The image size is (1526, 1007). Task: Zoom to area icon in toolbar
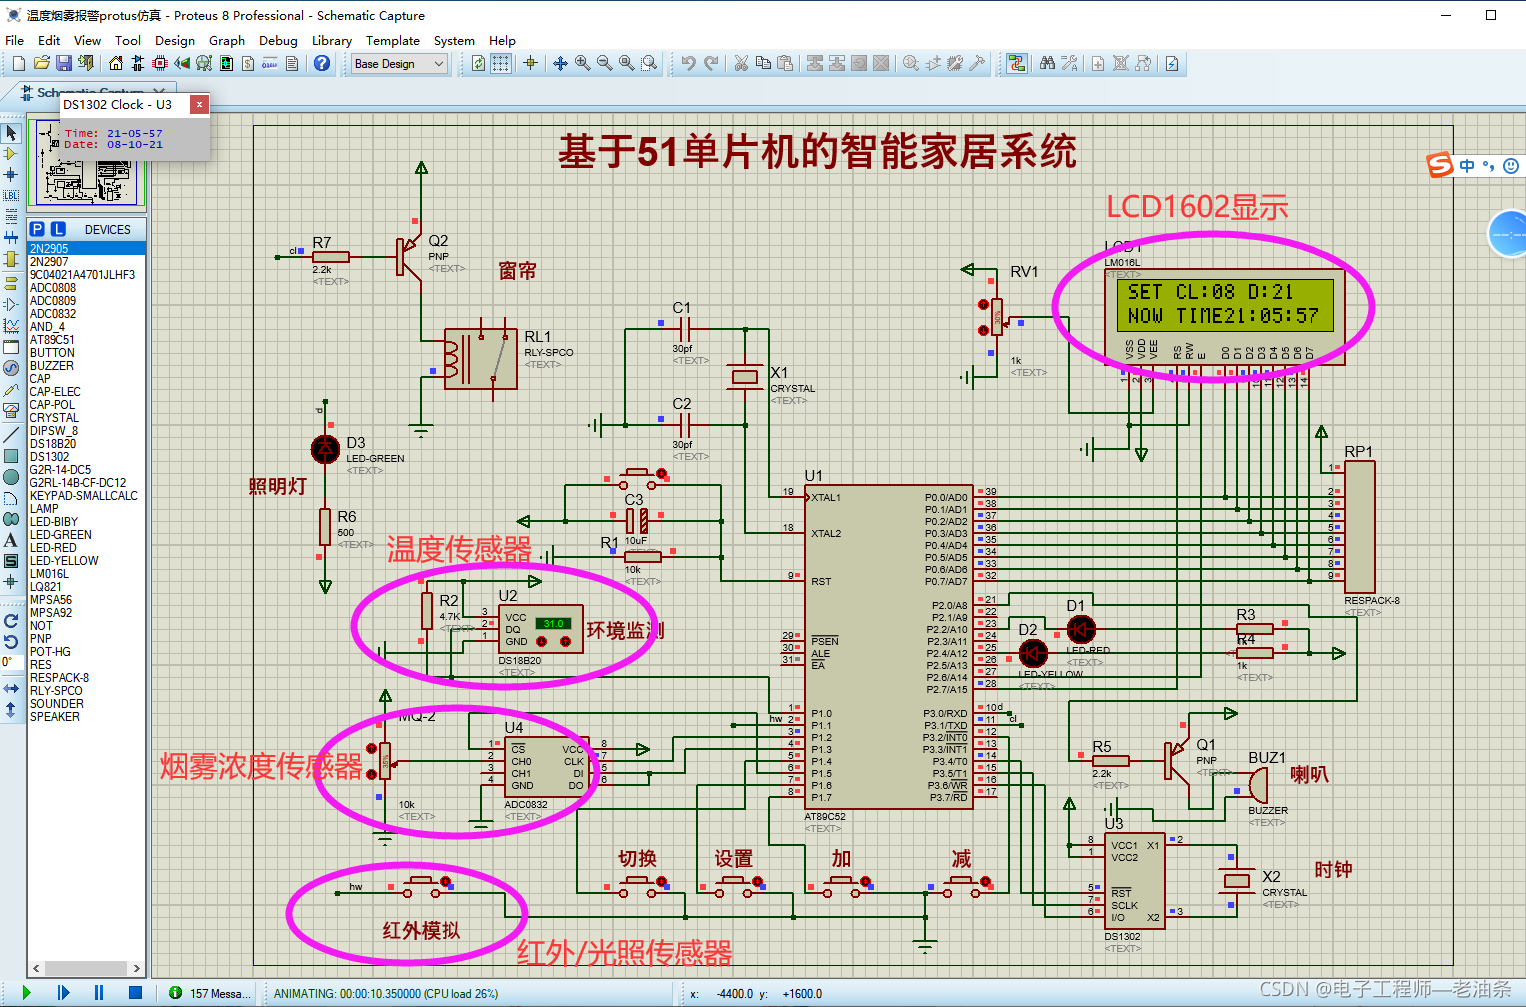click(649, 63)
